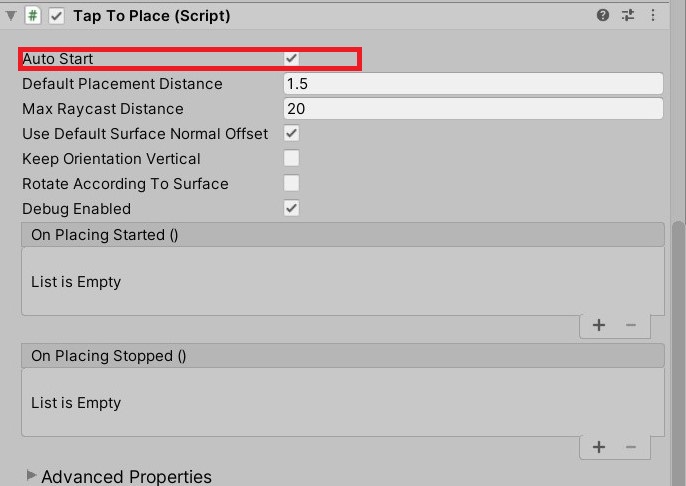The image size is (686, 486).
Task: Remove entry from On Placing Stopped list
Action: [x=630, y=447]
